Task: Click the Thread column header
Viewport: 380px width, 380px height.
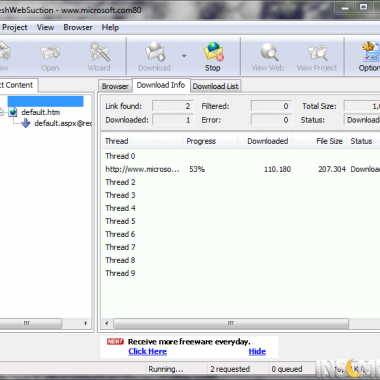Action: [141, 141]
